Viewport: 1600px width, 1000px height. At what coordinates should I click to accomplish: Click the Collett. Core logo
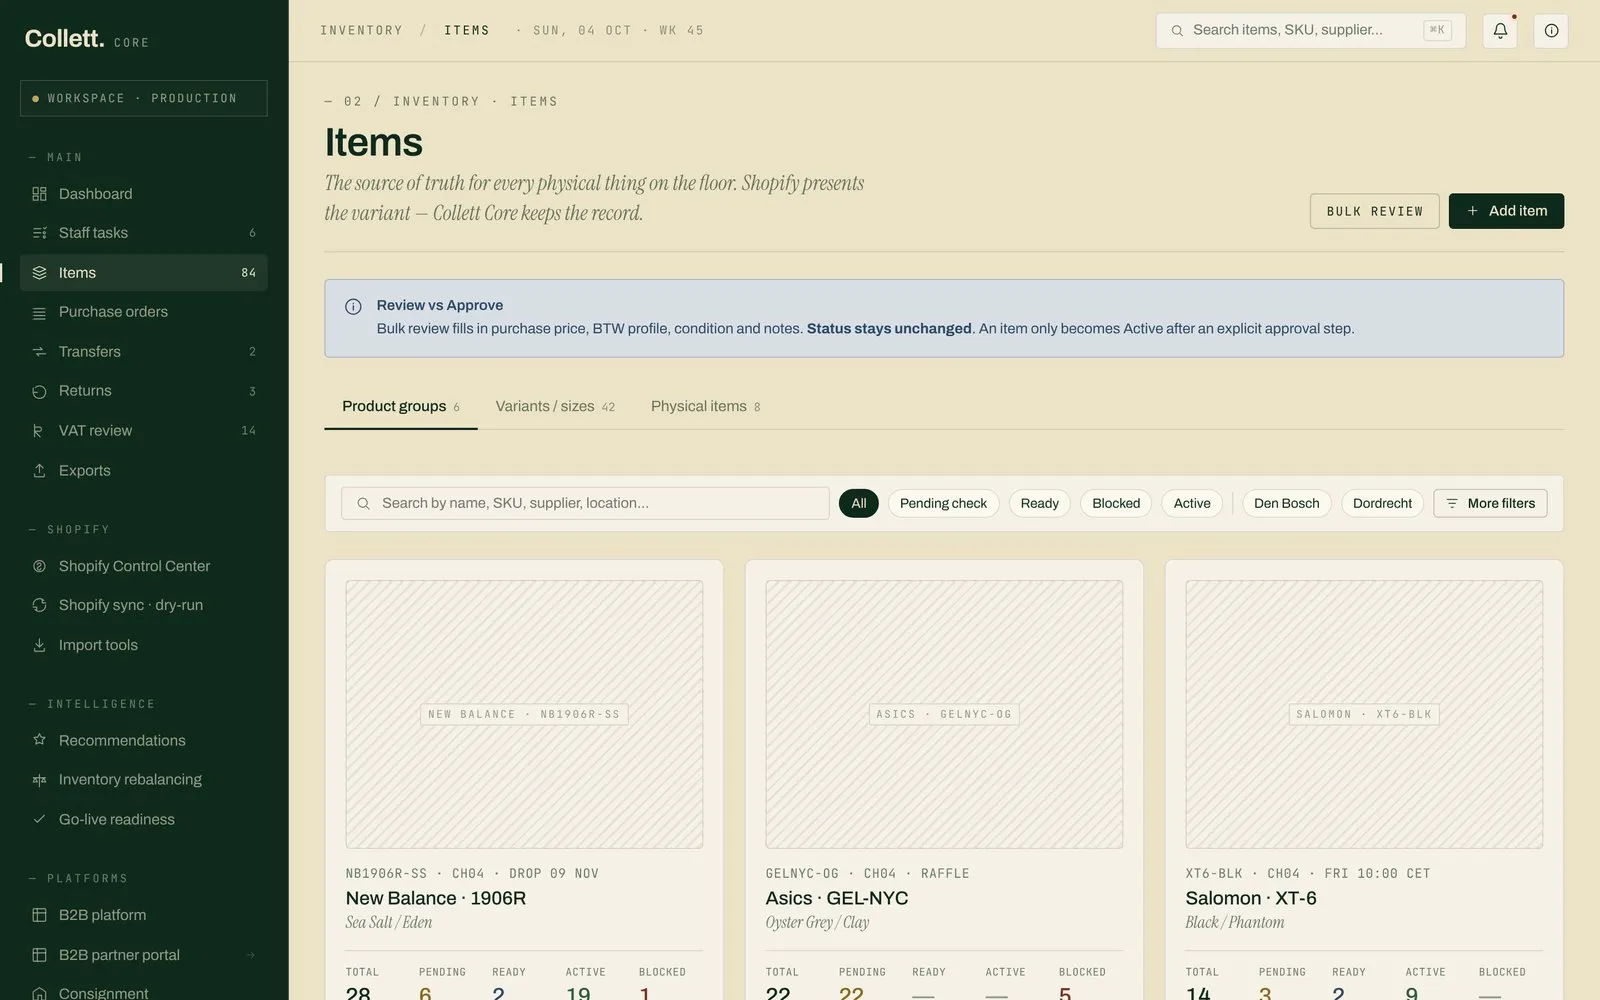click(87, 39)
